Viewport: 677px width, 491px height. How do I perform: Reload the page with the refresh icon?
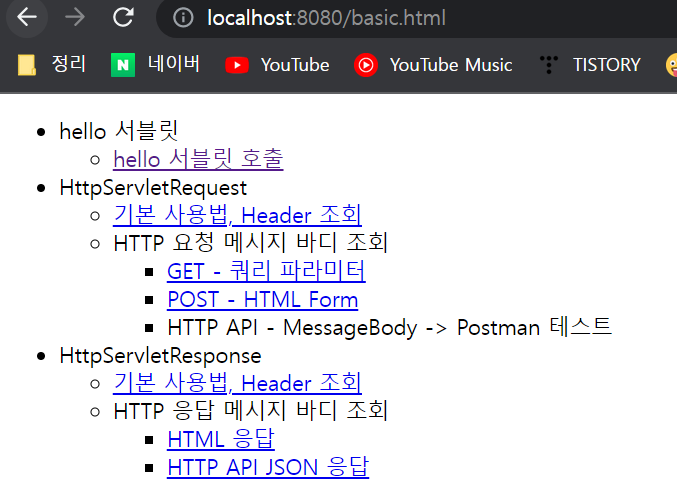pyautogui.click(x=123, y=18)
